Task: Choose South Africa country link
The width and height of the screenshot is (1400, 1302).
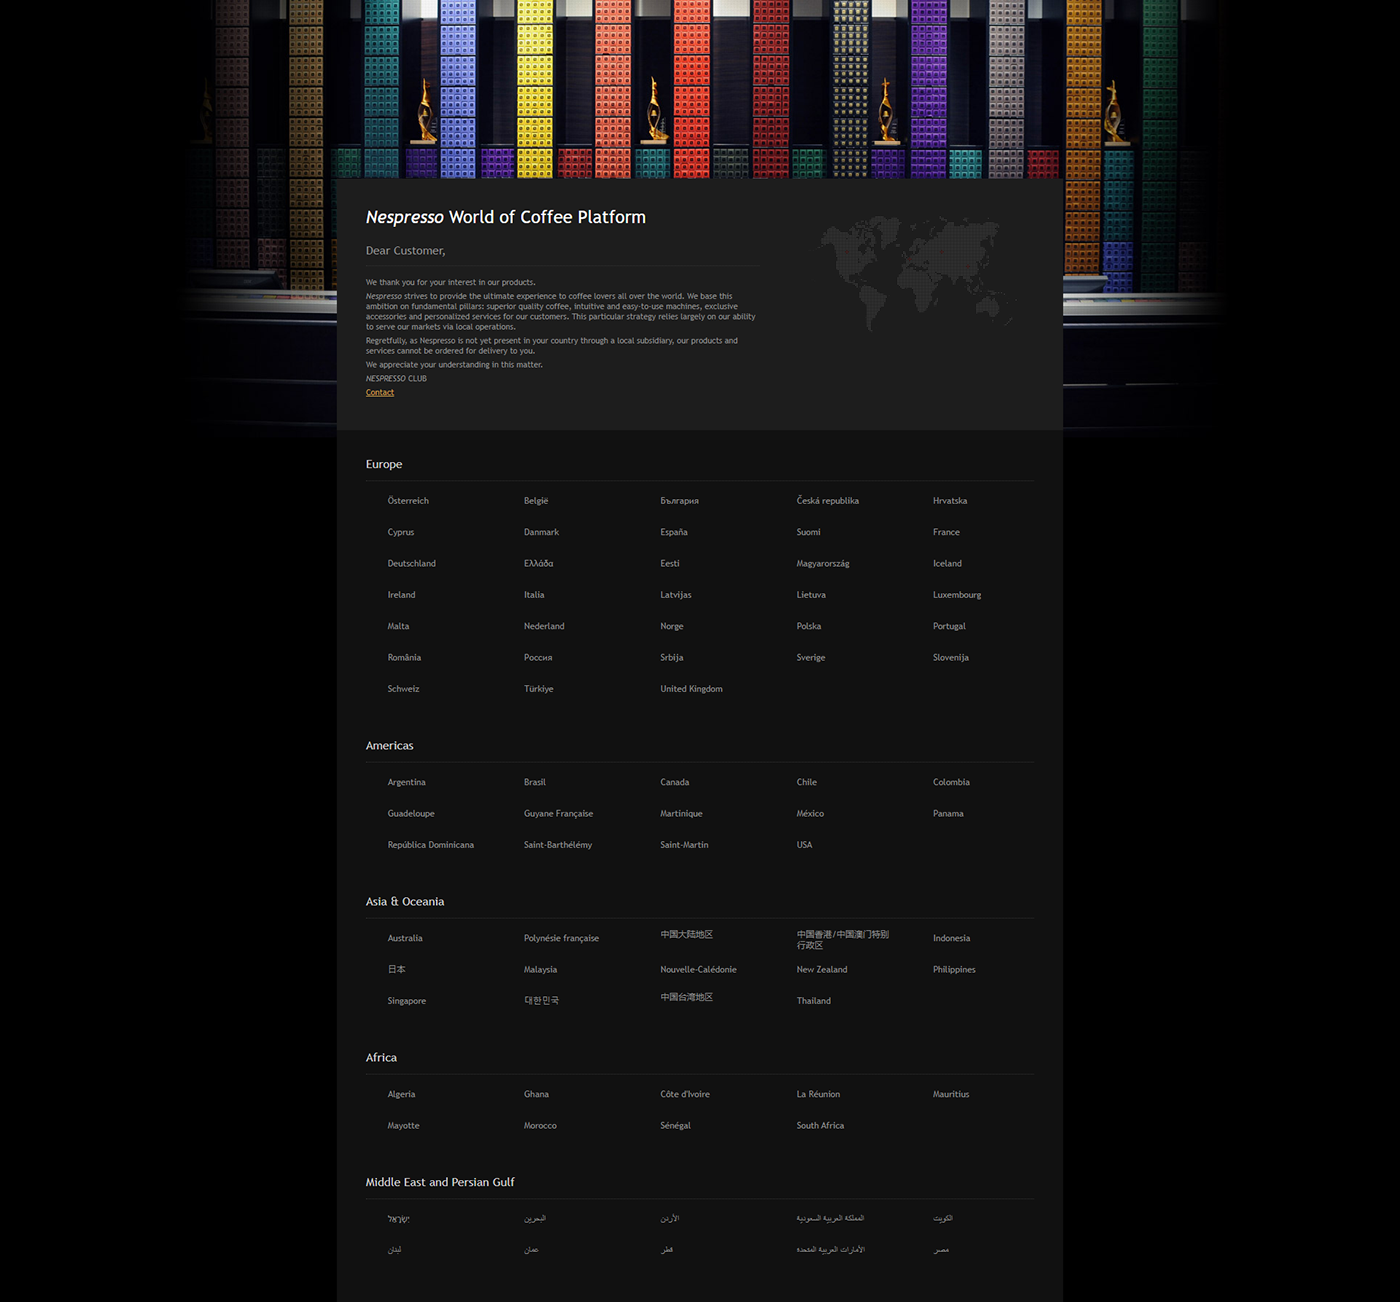Action: (x=820, y=1126)
